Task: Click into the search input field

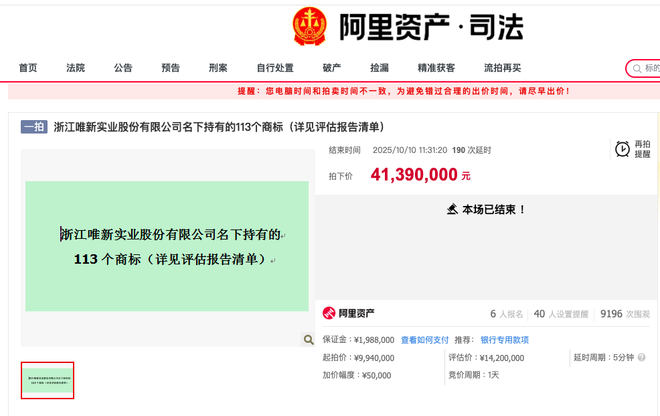Action: click(651, 69)
